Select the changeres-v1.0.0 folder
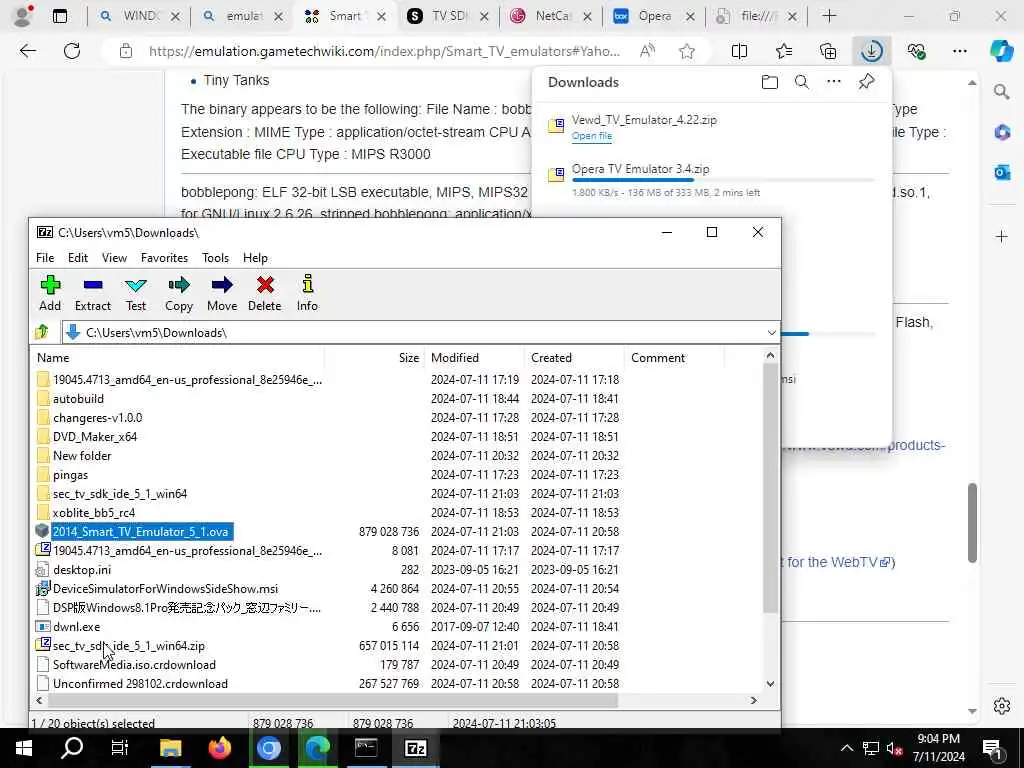1024x768 pixels. point(97,417)
